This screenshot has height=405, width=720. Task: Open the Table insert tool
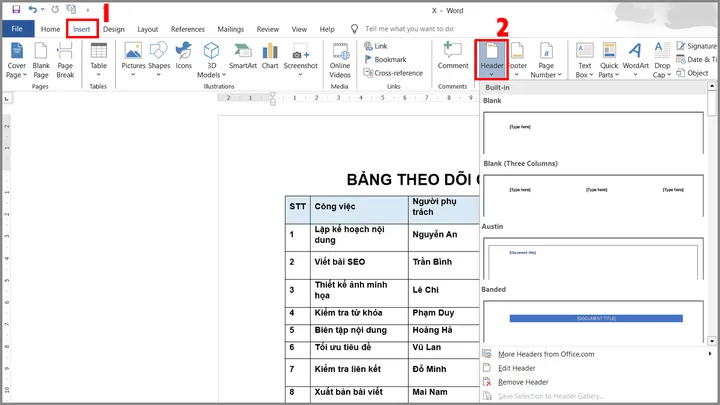[x=98, y=59]
